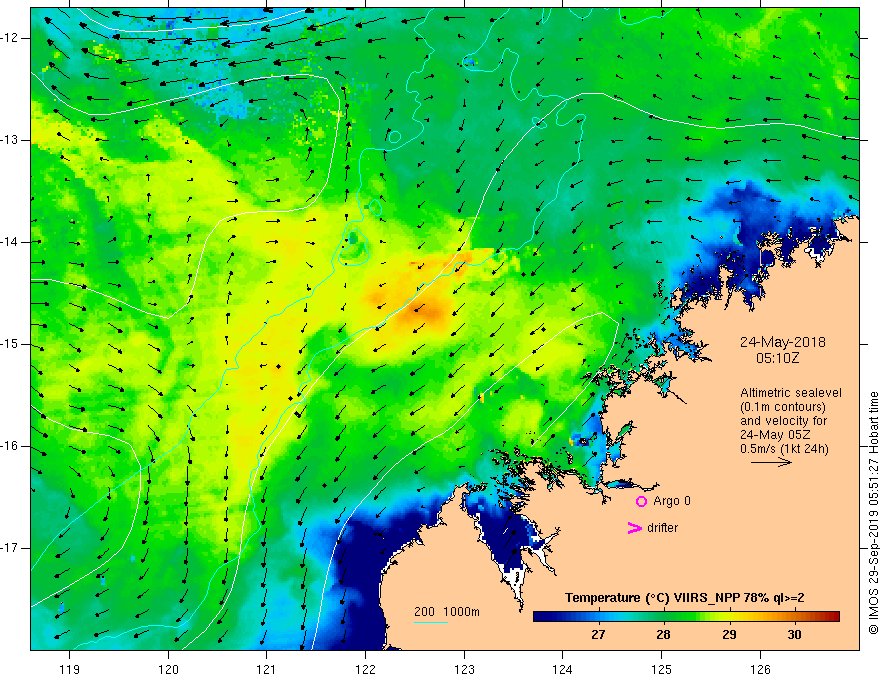Image resolution: width=880 pixels, height=680 pixels.
Task: Click the longitude label 121
Action: click(267, 669)
